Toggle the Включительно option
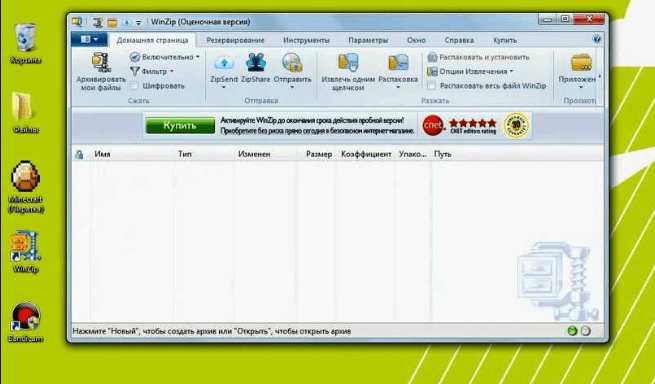The image size is (655, 384). pyautogui.click(x=164, y=57)
